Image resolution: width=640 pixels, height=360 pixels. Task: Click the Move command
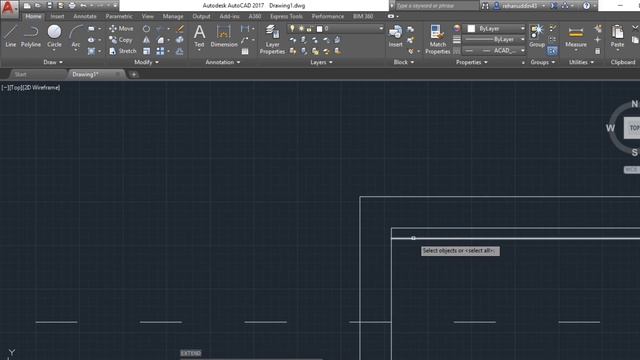[x=121, y=29]
